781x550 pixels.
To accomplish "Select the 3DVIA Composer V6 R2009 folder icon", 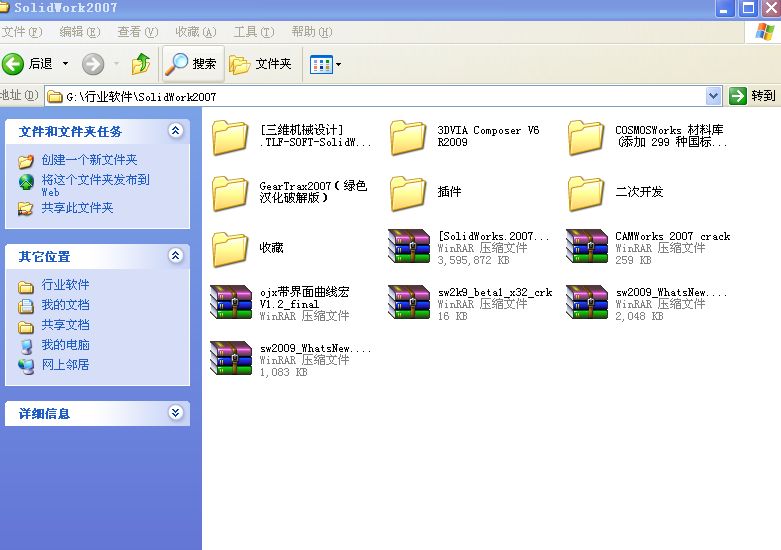I will (x=408, y=138).
